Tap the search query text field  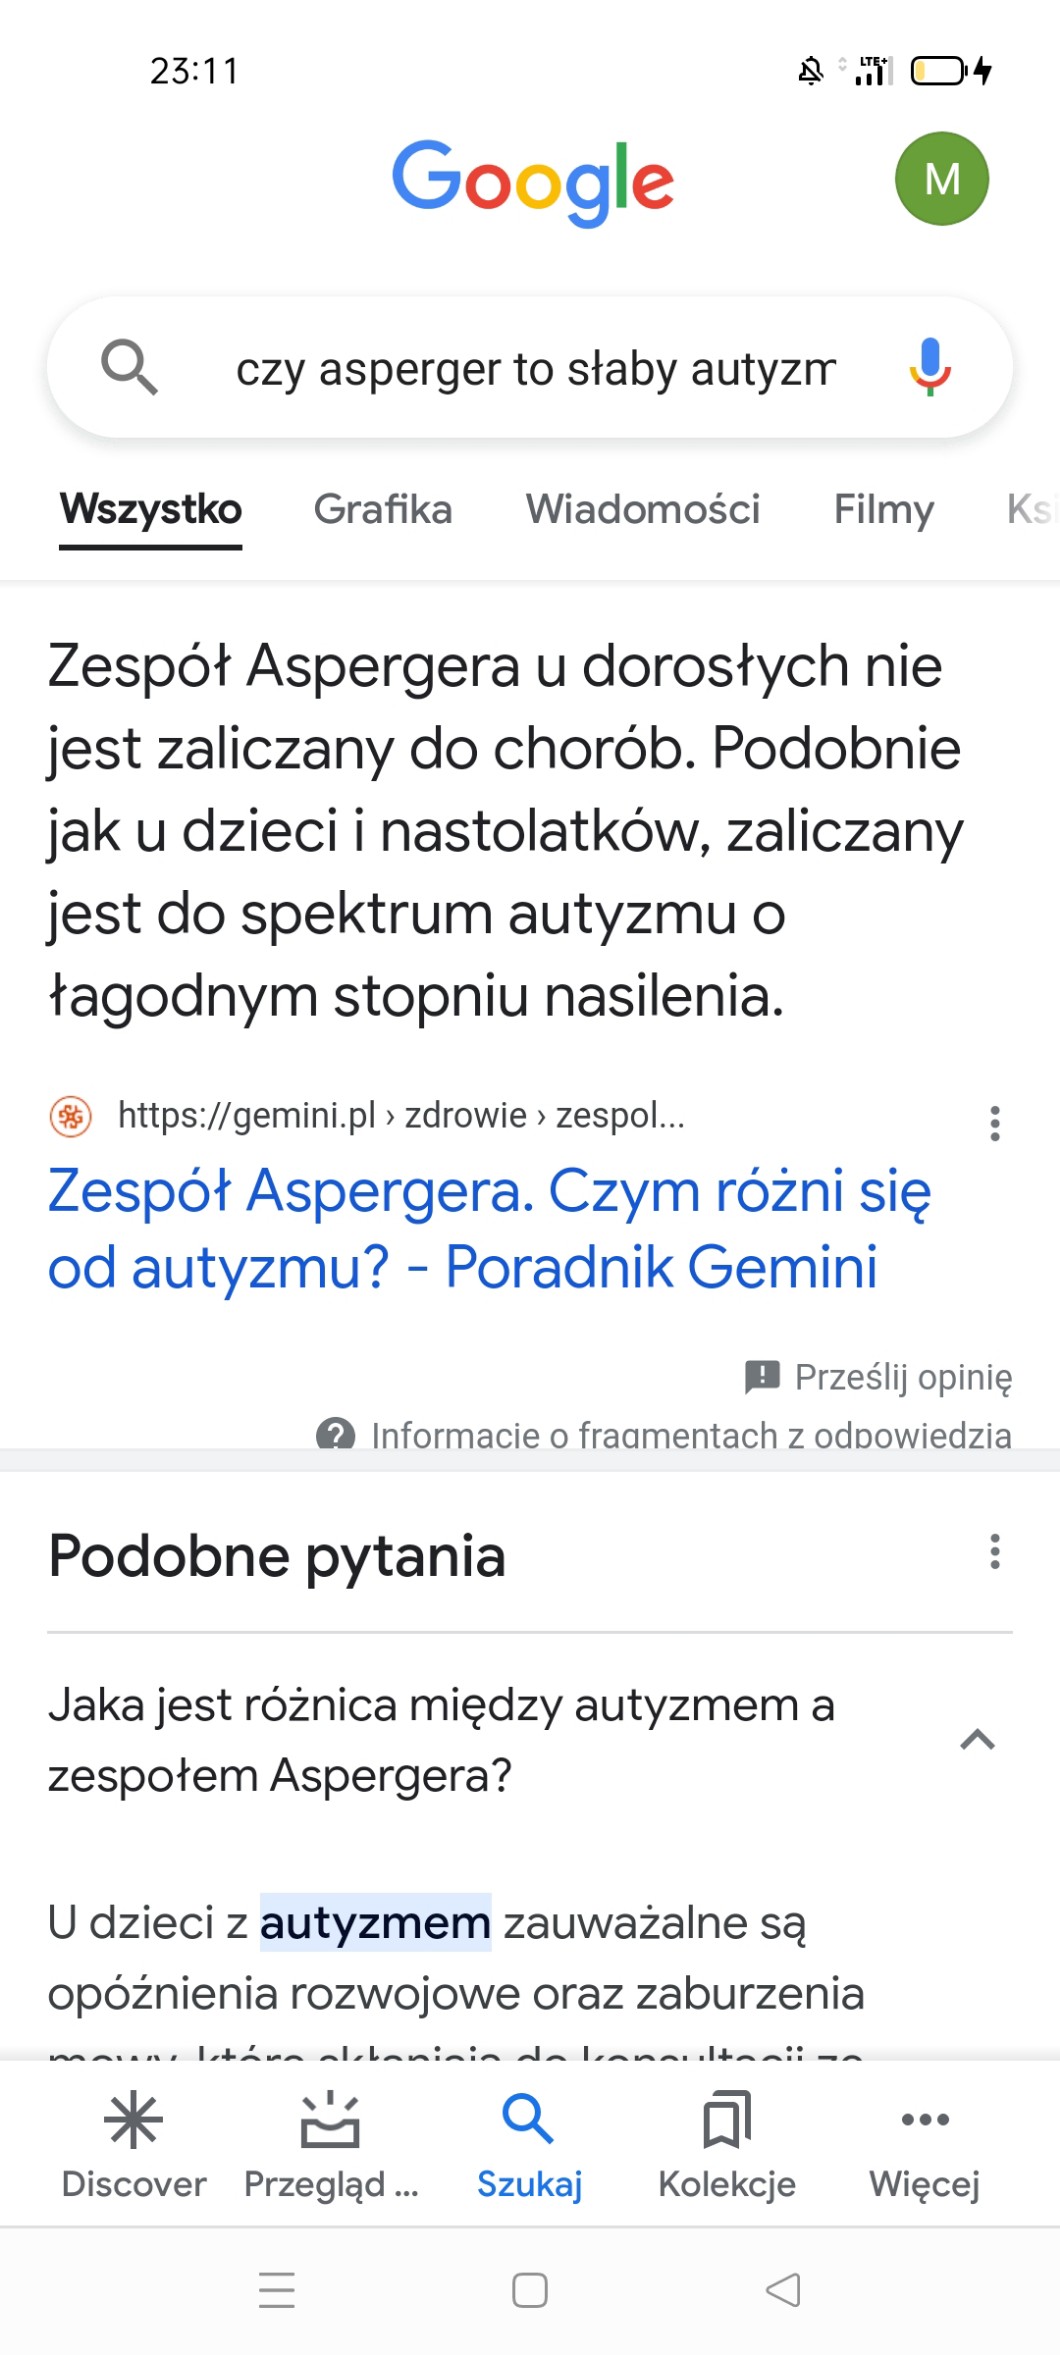pos(535,369)
